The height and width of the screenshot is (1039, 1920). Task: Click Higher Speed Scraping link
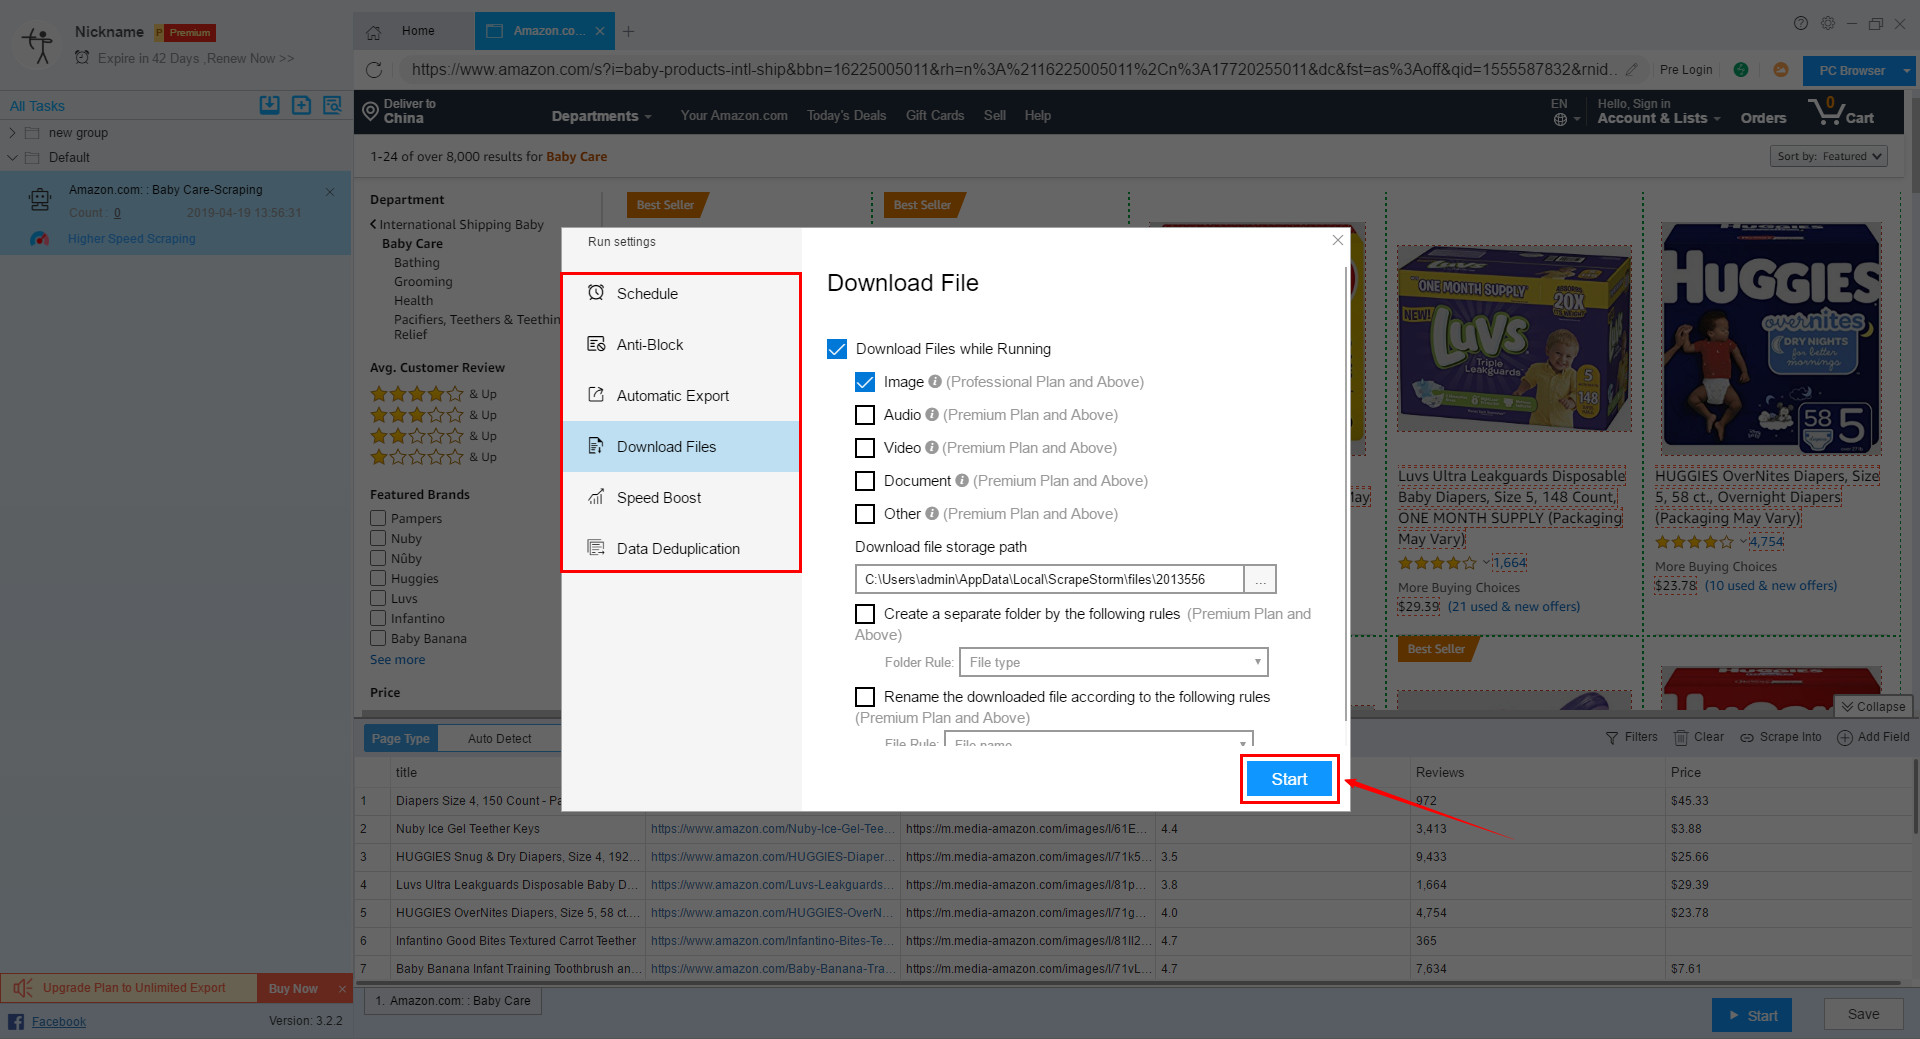[131, 239]
